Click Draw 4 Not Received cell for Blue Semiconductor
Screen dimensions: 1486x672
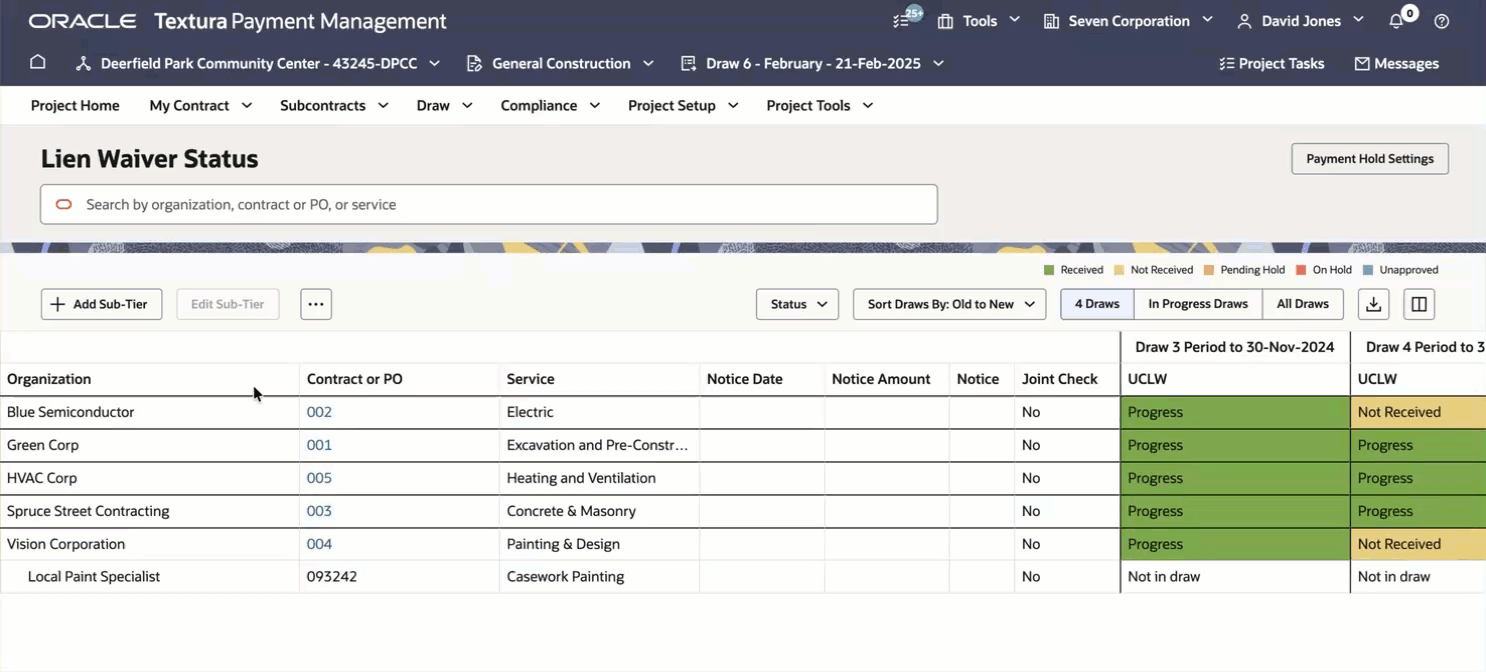pos(1418,412)
